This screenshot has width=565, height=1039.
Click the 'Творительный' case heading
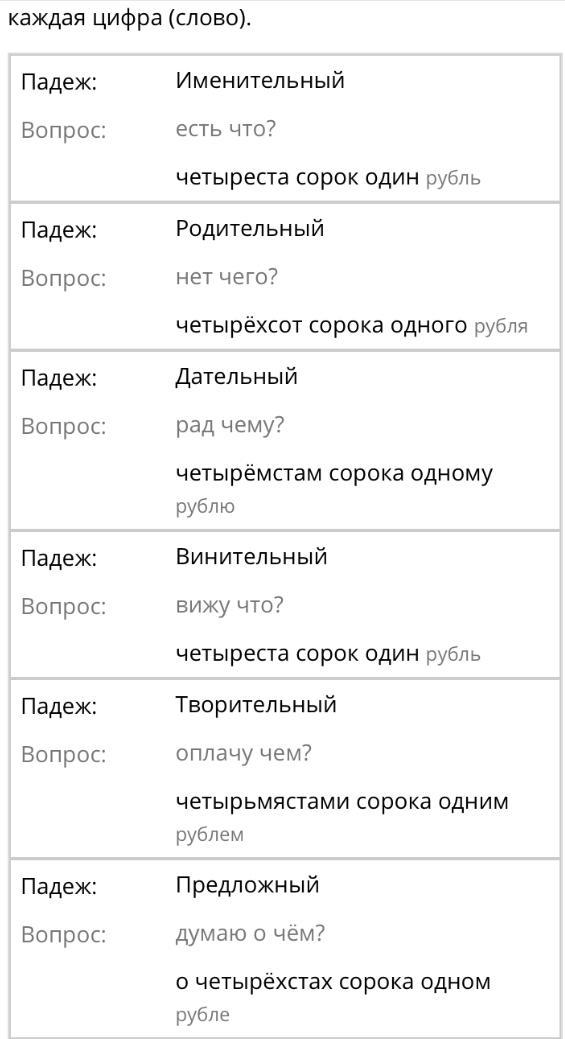(x=256, y=705)
